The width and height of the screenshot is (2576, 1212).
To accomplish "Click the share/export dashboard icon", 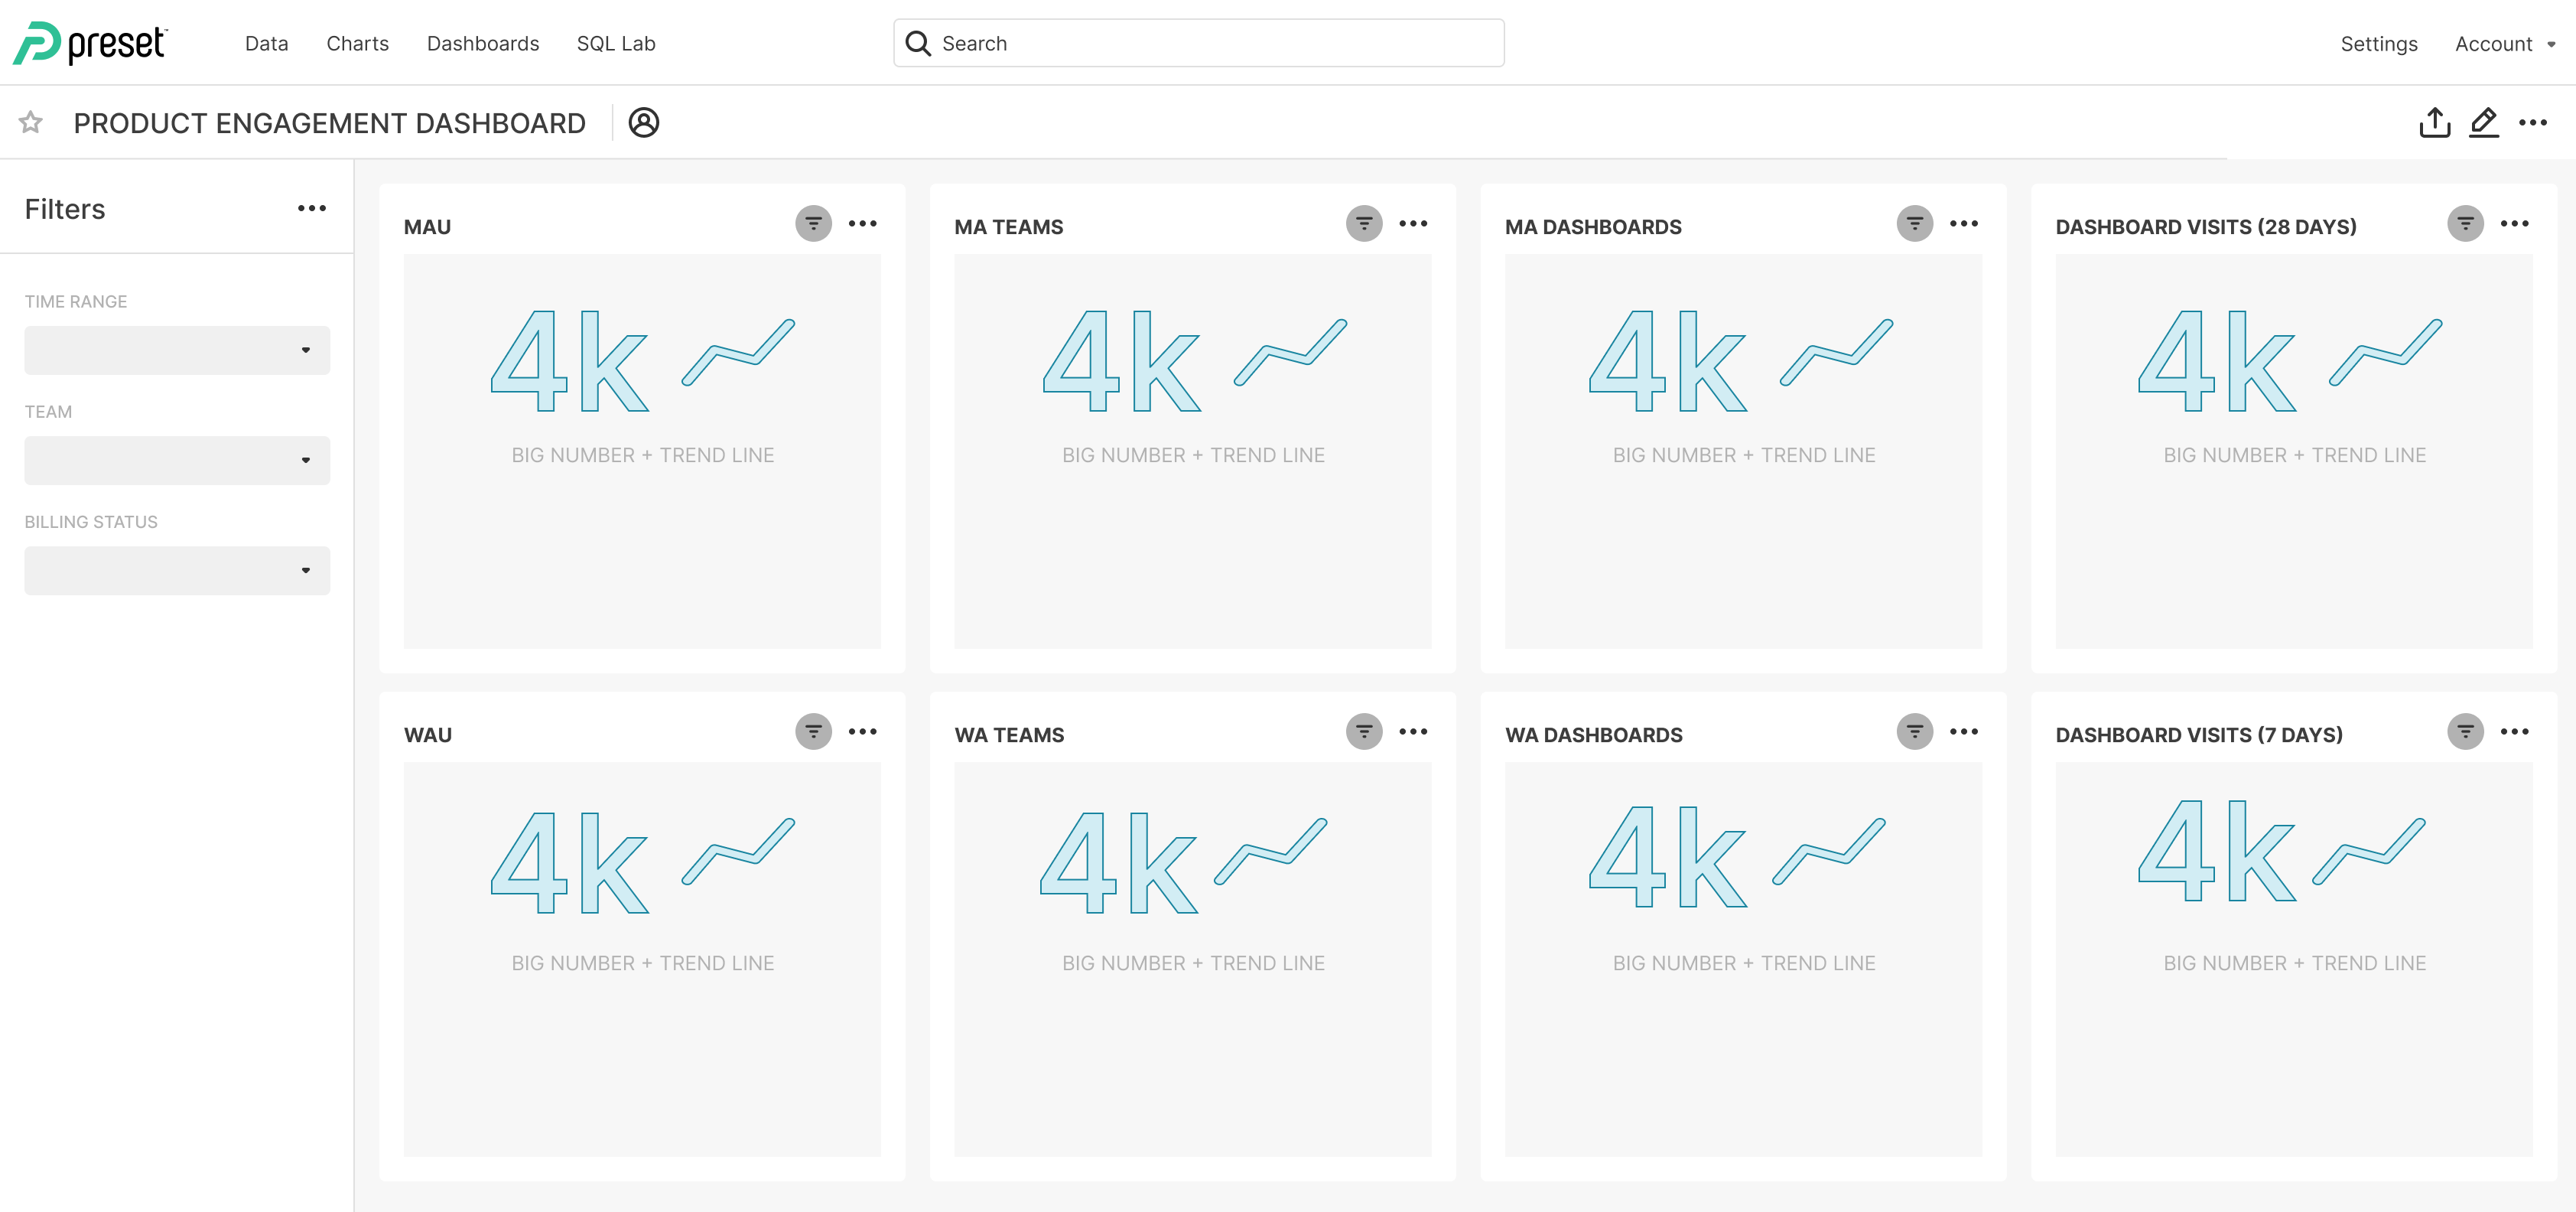I will [2434, 122].
